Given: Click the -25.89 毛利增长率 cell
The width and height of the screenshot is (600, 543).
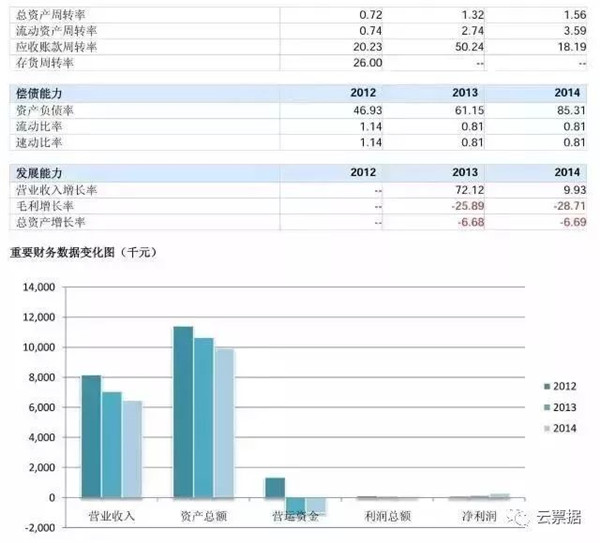Looking at the screenshot, I should click(468, 206).
